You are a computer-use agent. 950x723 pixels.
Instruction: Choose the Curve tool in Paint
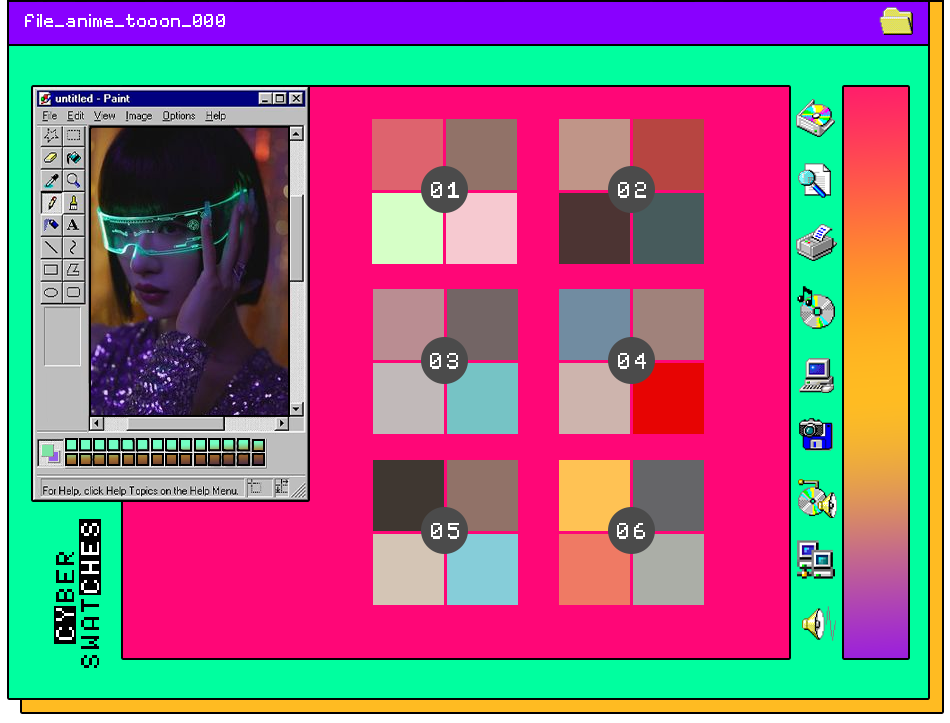(x=73, y=247)
